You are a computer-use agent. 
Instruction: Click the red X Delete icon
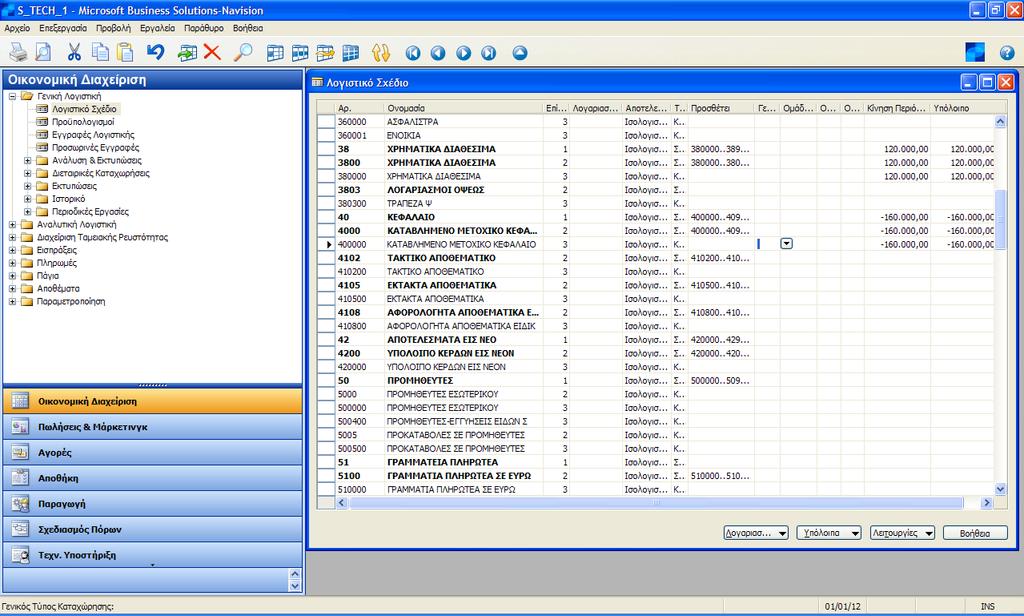pyautogui.click(x=212, y=52)
